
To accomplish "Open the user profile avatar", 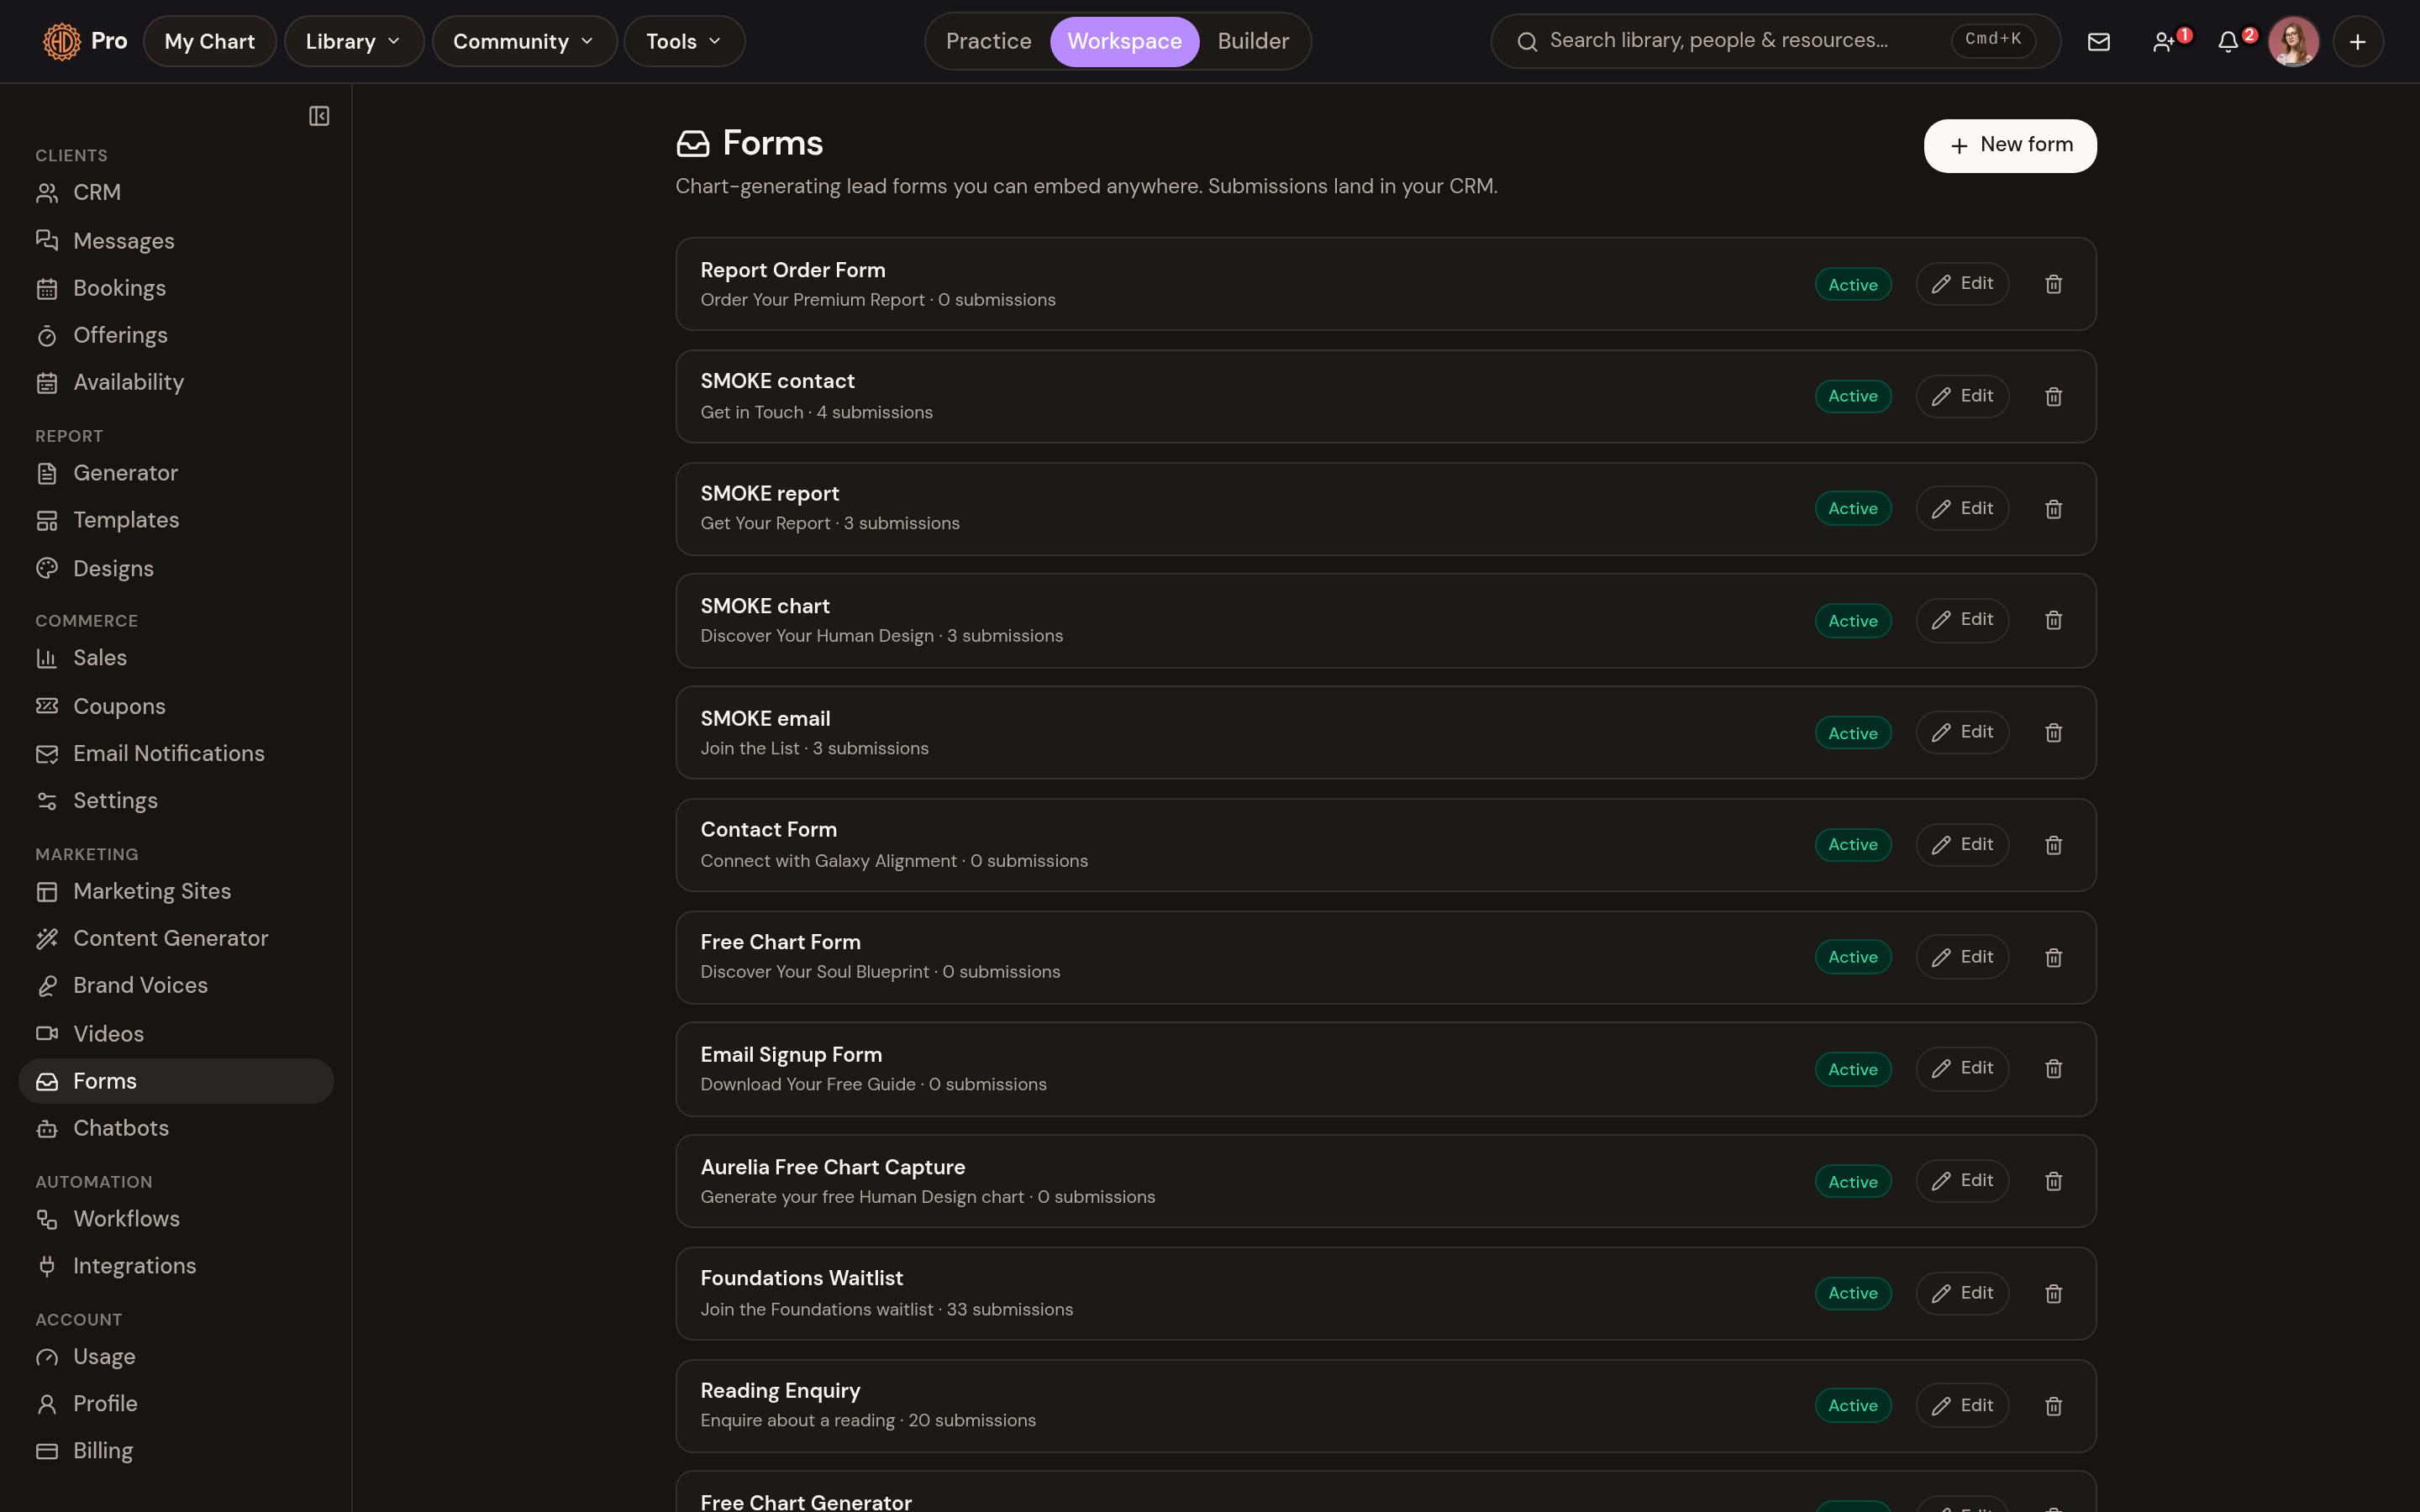I will click(x=2293, y=42).
